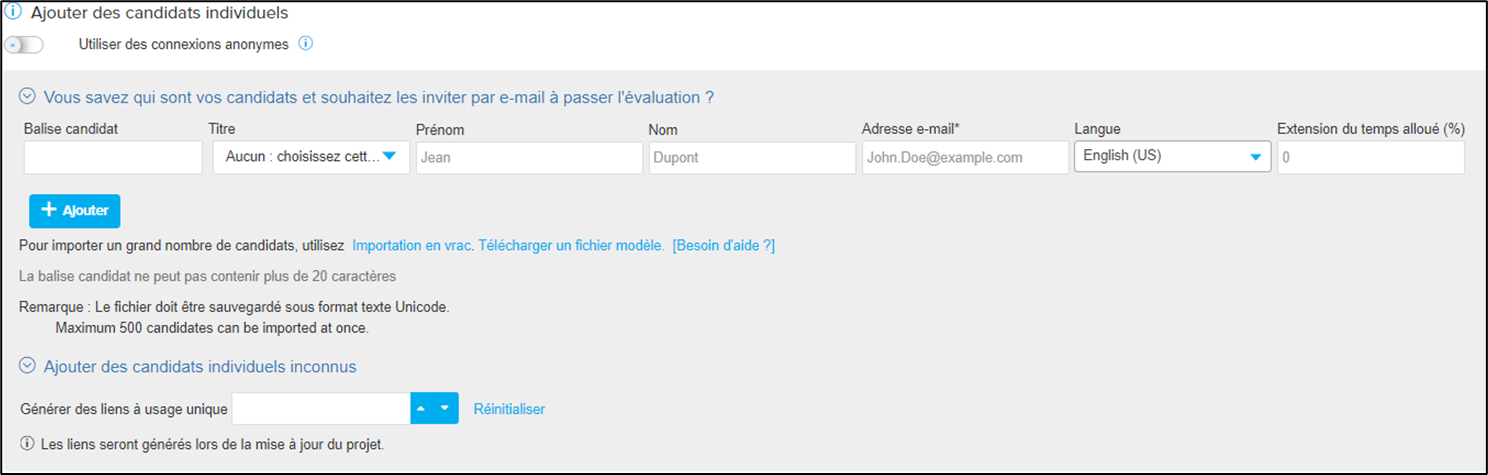The height and width of the screenshot is (475, 1488).
Task: Collapse the 'Vous savez qui sont vos candidats' section
Action: (28, 97)
